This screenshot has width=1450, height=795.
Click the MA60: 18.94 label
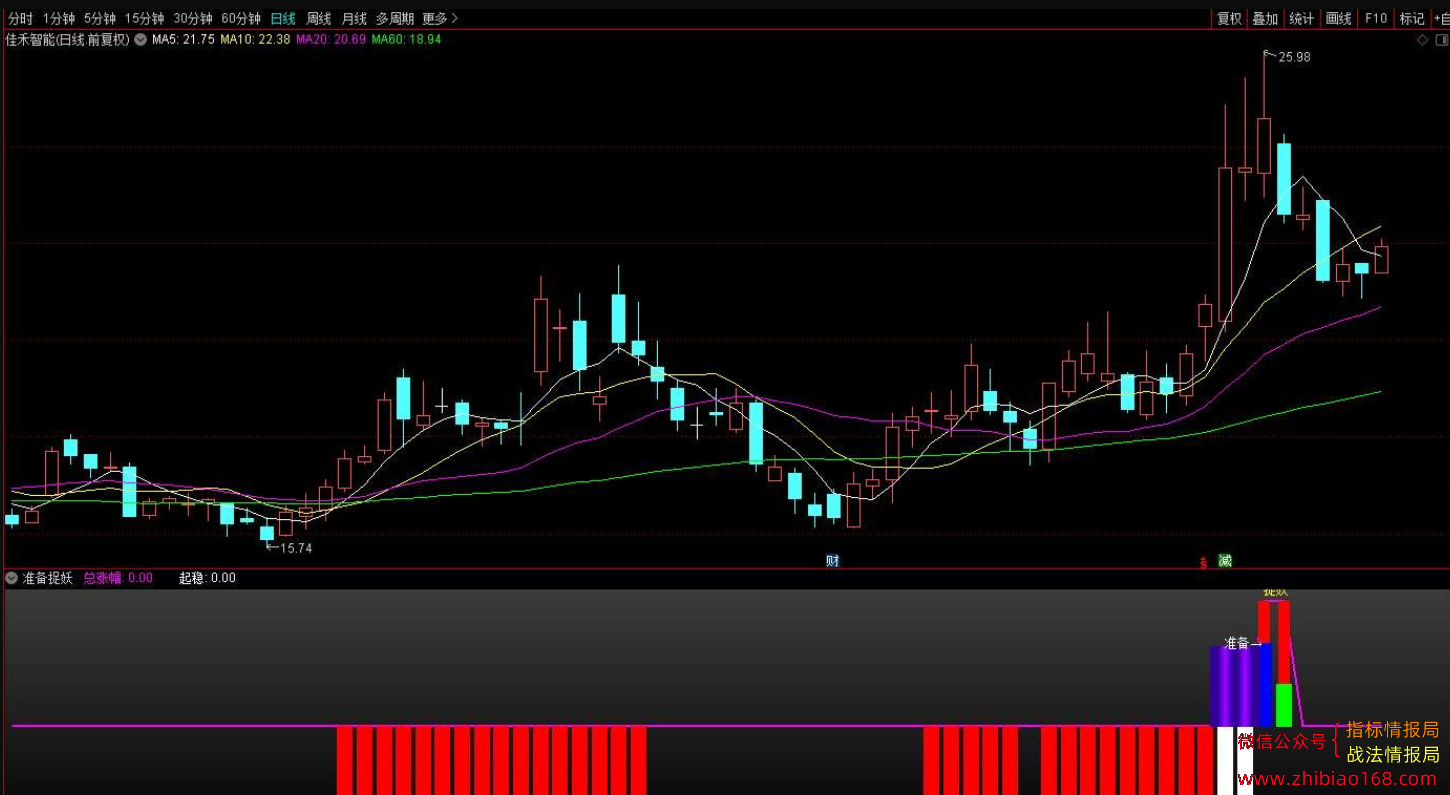click(x=406, y=40)
